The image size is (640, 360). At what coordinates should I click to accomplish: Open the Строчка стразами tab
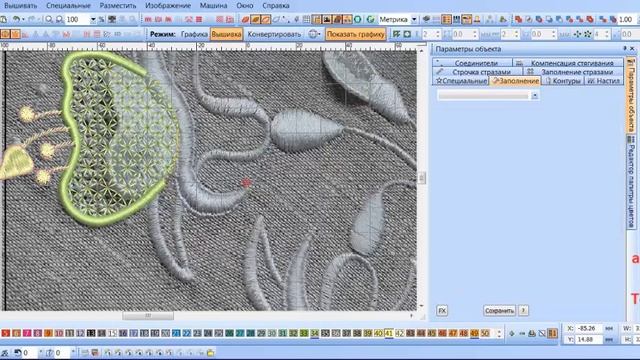coord(477,72)
